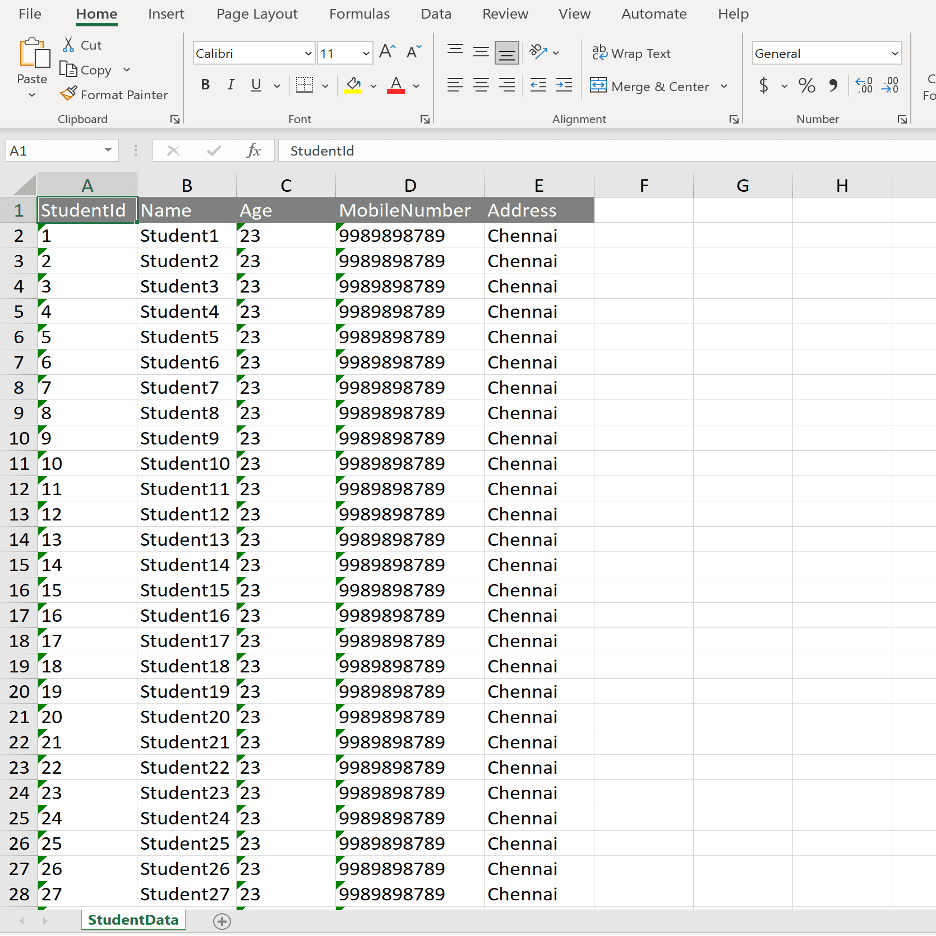Open Clipboard group dialog launcher
The image size is (936, 936).
(175, 119)
